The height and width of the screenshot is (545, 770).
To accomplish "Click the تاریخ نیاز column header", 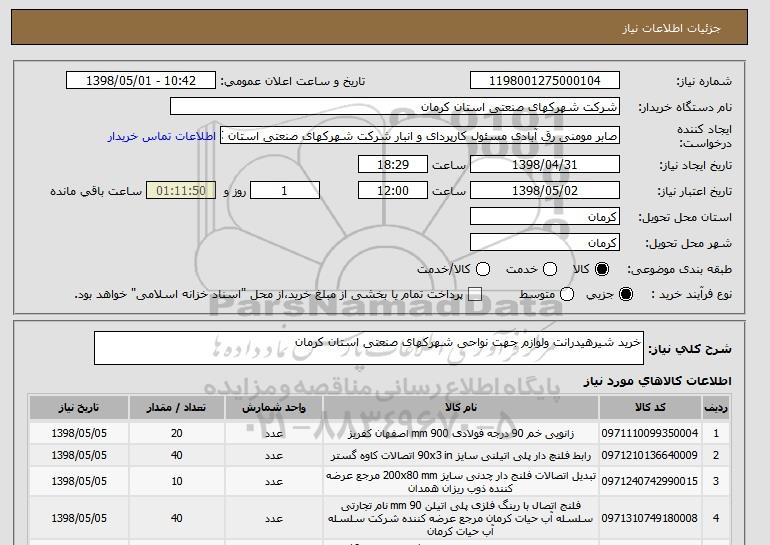I will click(79, 408).
